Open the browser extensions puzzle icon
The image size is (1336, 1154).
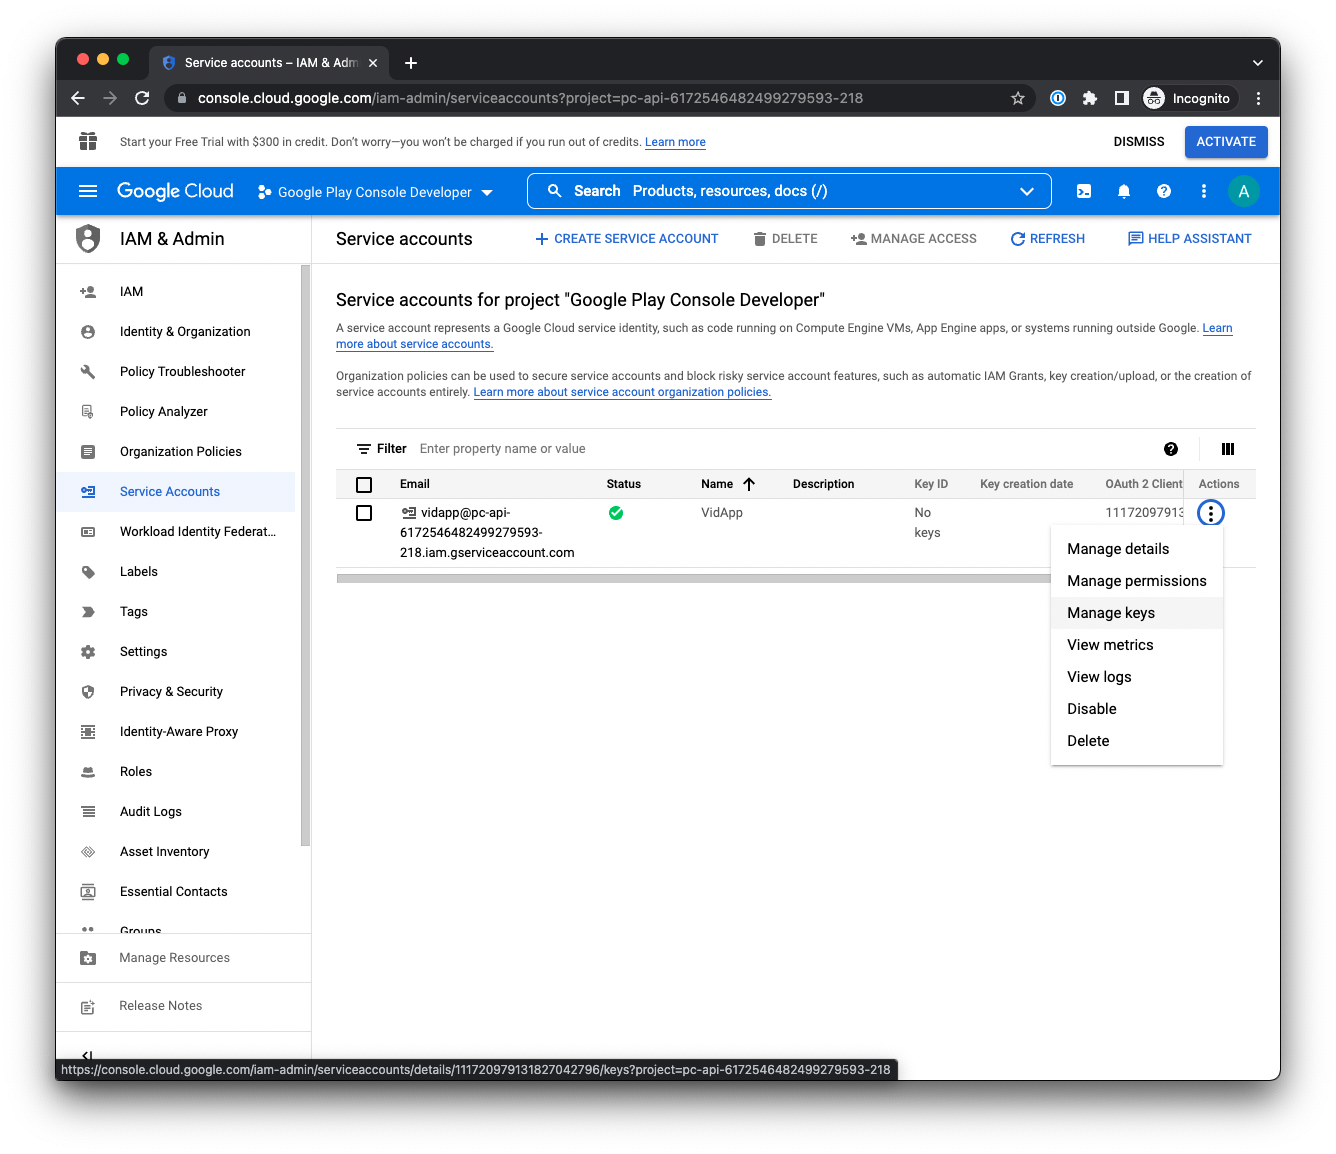coord(1090,98)
